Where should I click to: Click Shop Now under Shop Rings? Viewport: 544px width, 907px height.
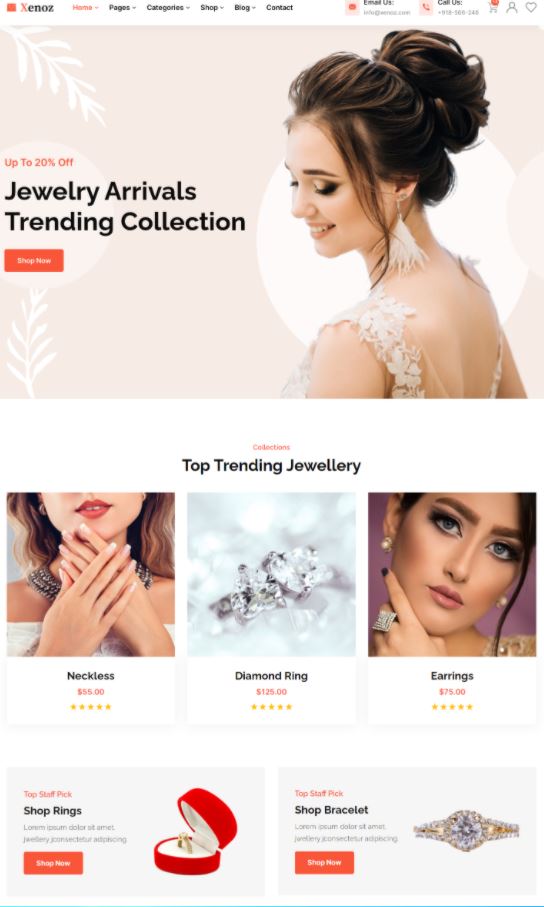point(53,863)
